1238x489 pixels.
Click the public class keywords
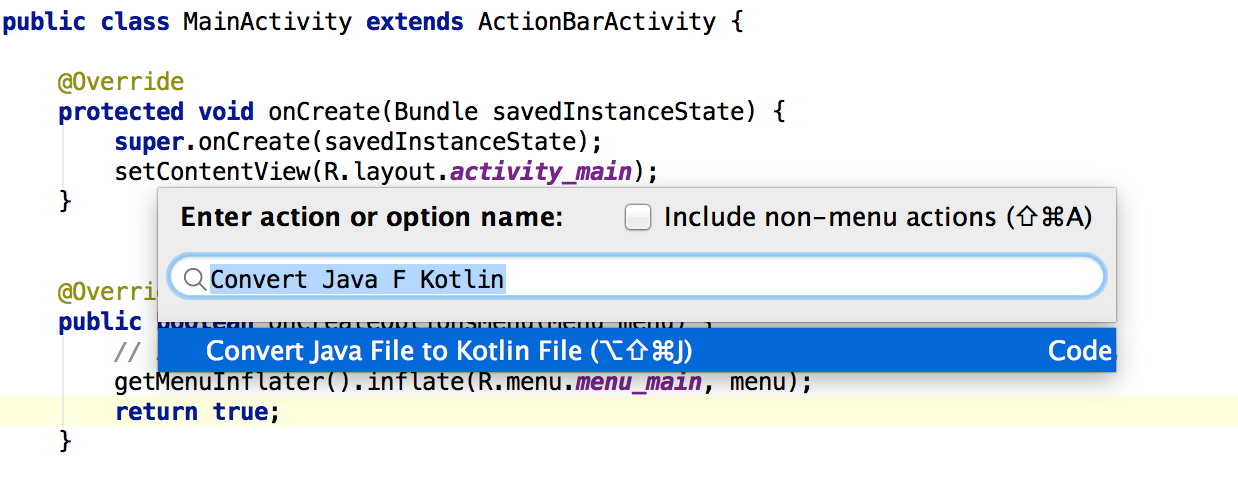point(86,21)
